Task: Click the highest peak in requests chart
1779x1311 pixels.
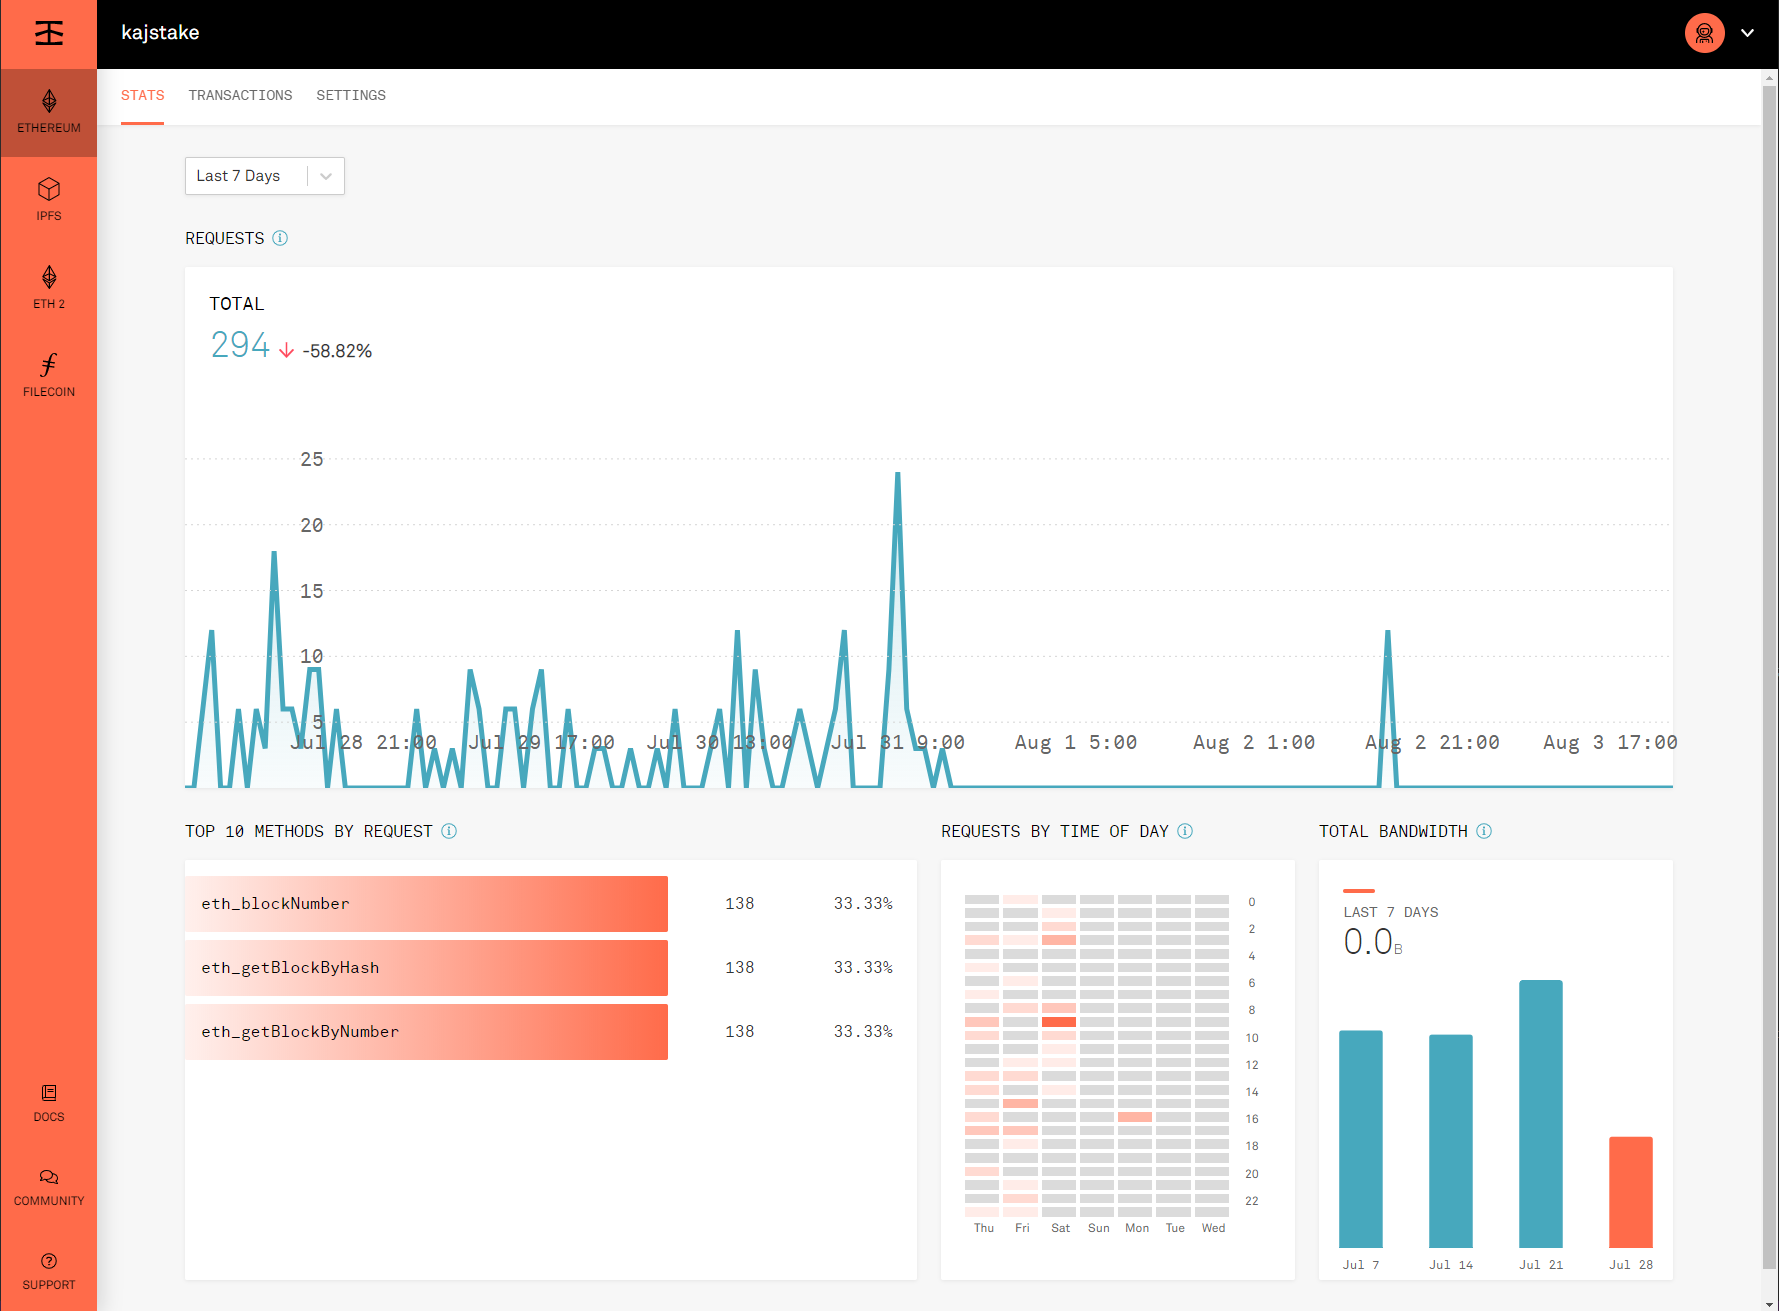Action: [x=898, y=474]
